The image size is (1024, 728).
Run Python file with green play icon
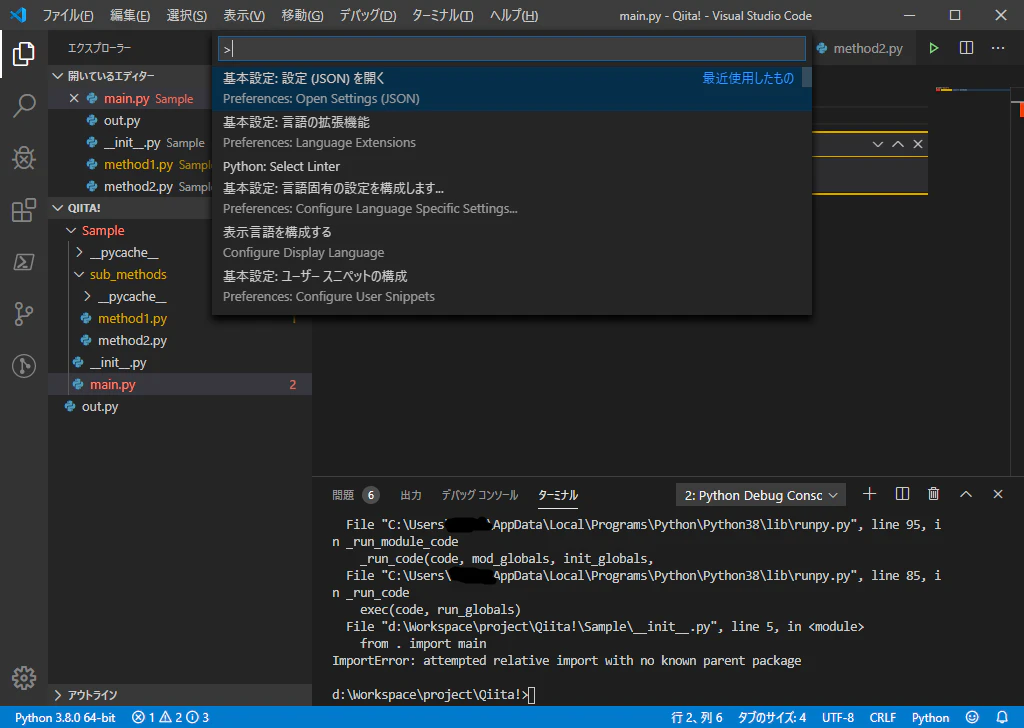(x=934, y=48)
